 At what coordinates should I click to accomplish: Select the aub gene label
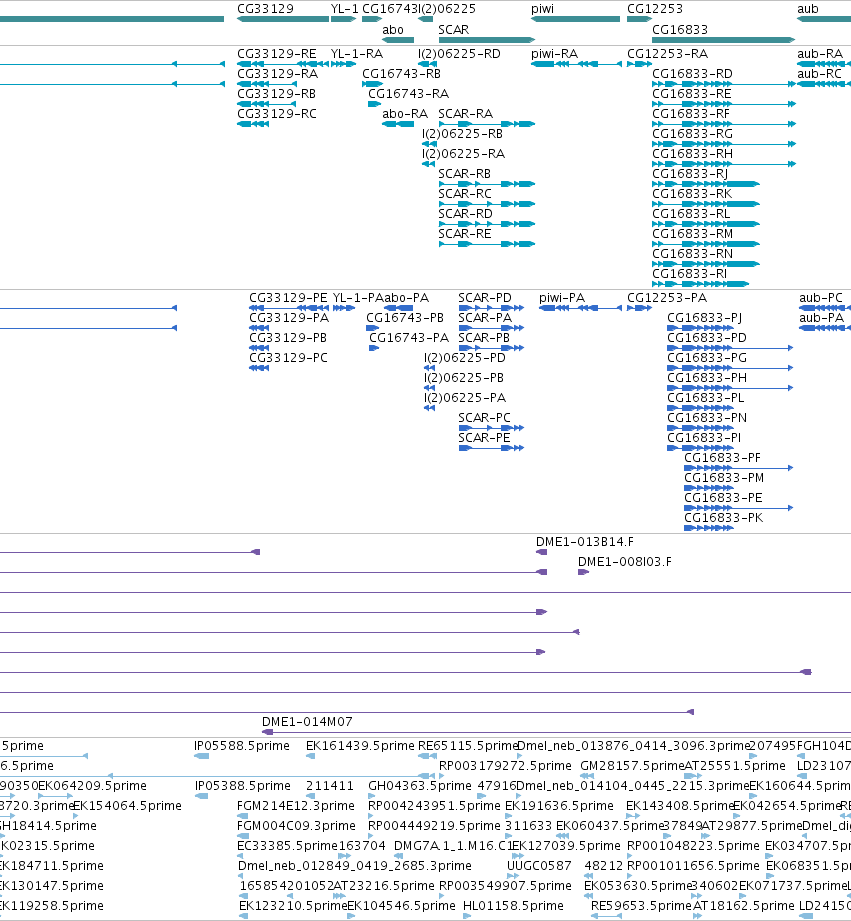(808, 9)
